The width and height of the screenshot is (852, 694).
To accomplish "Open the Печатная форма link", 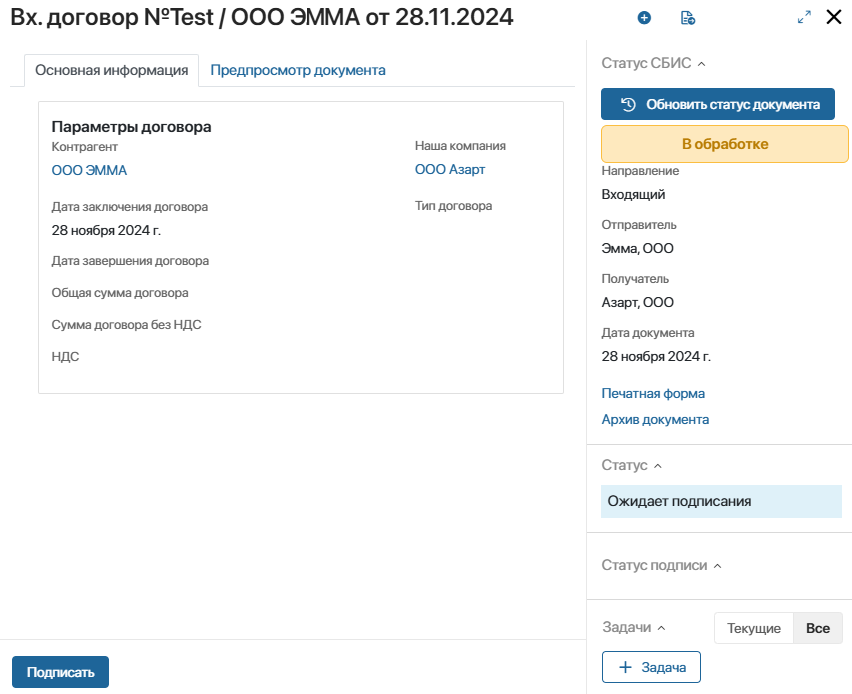I will (x=653, y=393).
